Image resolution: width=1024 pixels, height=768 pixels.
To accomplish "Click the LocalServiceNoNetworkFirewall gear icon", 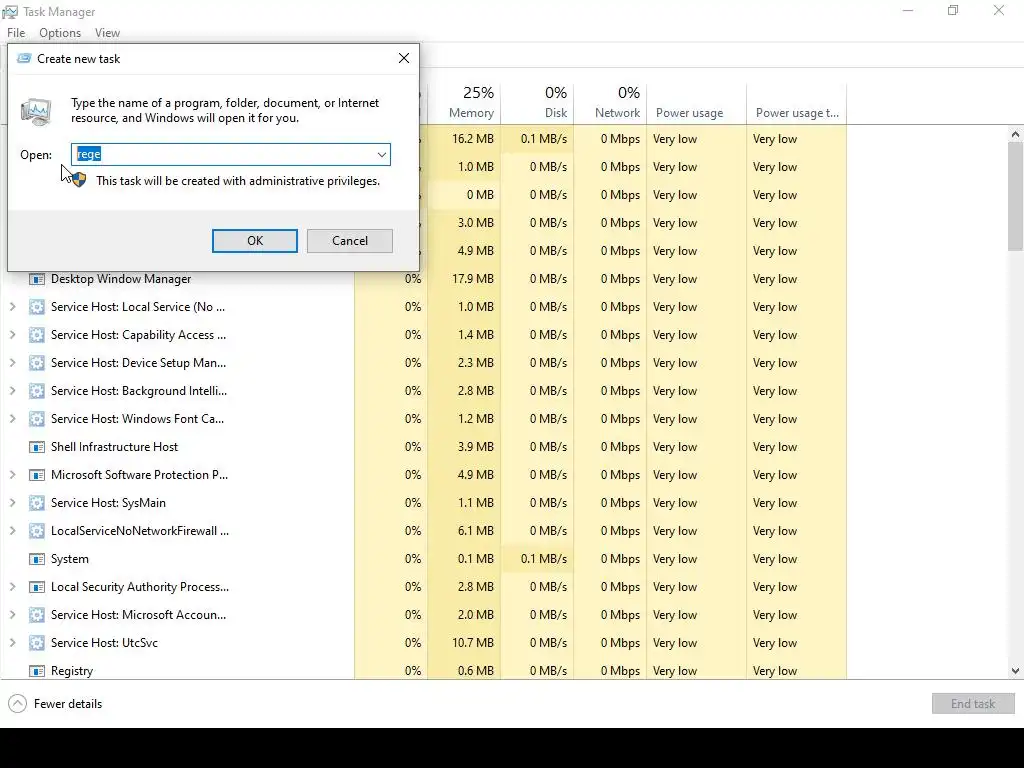I will coord(37,531).
